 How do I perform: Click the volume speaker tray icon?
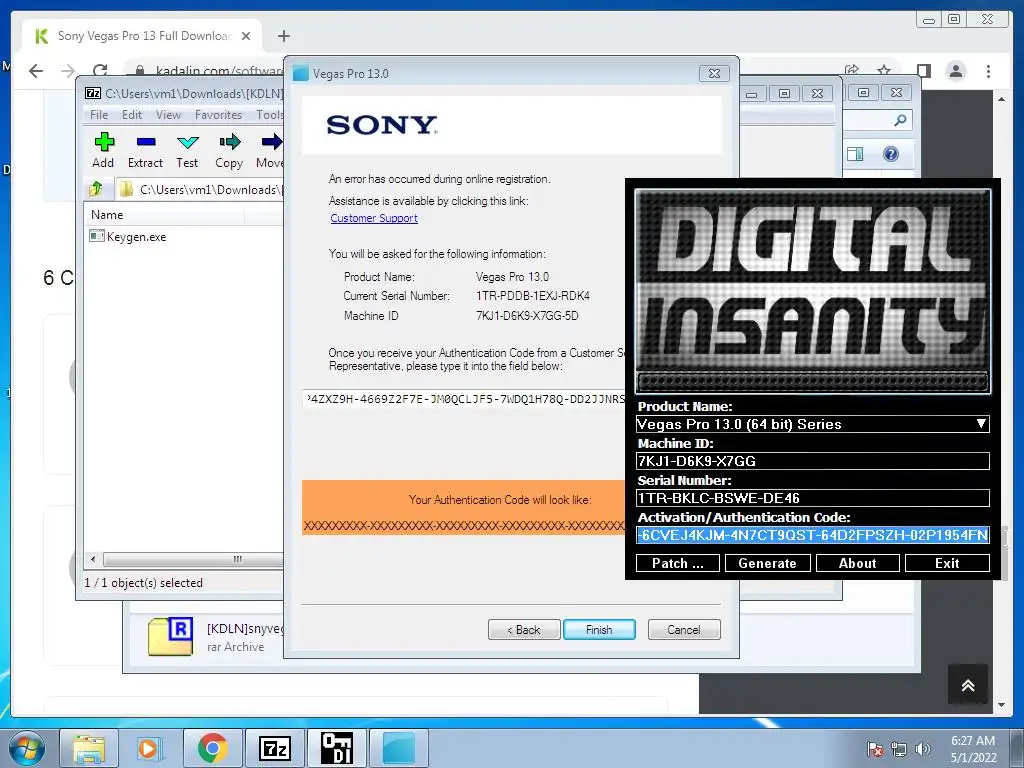[x=922, y=748]
